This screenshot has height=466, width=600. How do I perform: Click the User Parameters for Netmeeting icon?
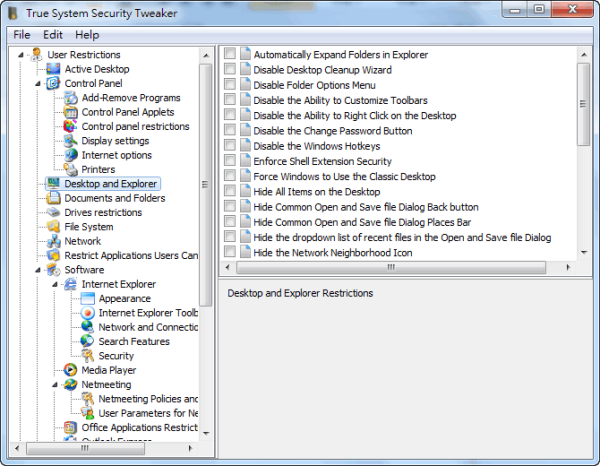point(88,413)
